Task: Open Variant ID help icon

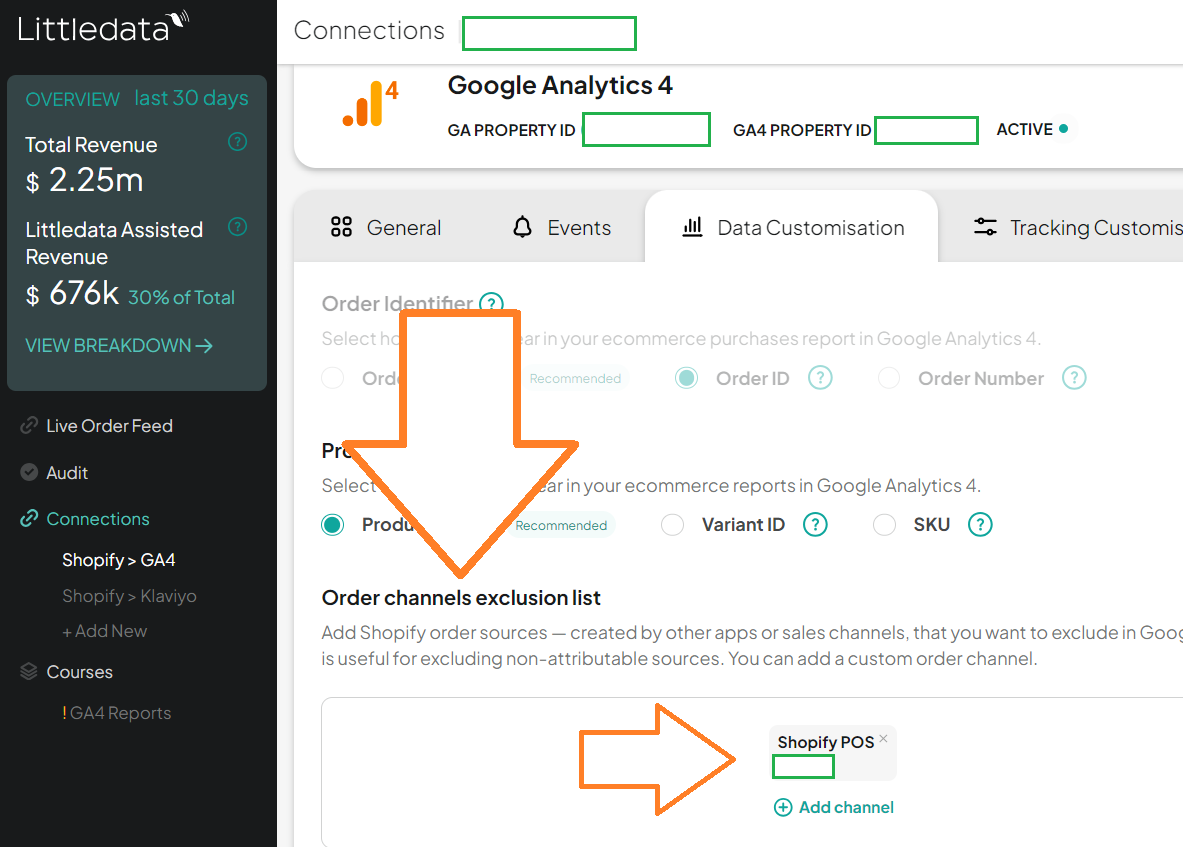Action: coord(815,524)
